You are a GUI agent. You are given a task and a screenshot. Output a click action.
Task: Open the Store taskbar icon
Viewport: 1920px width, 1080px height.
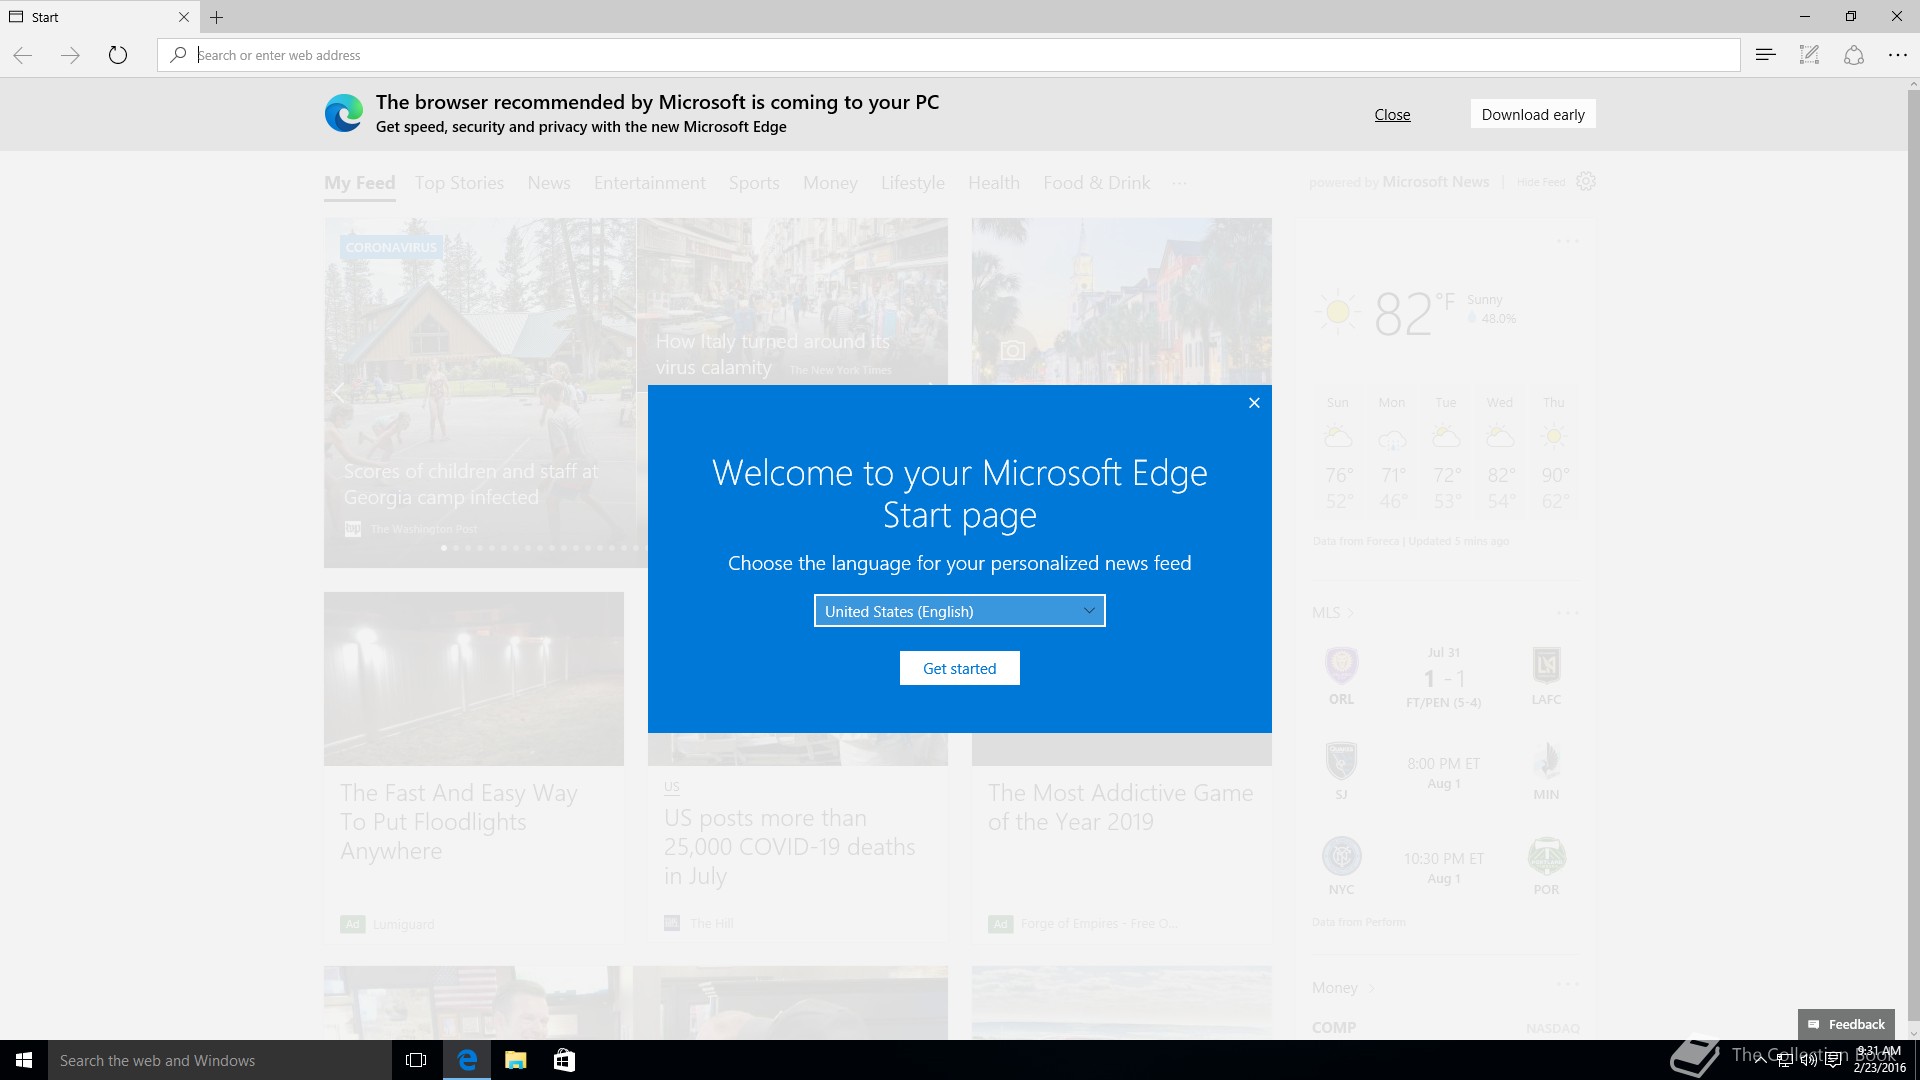(x=564, y=1060)
